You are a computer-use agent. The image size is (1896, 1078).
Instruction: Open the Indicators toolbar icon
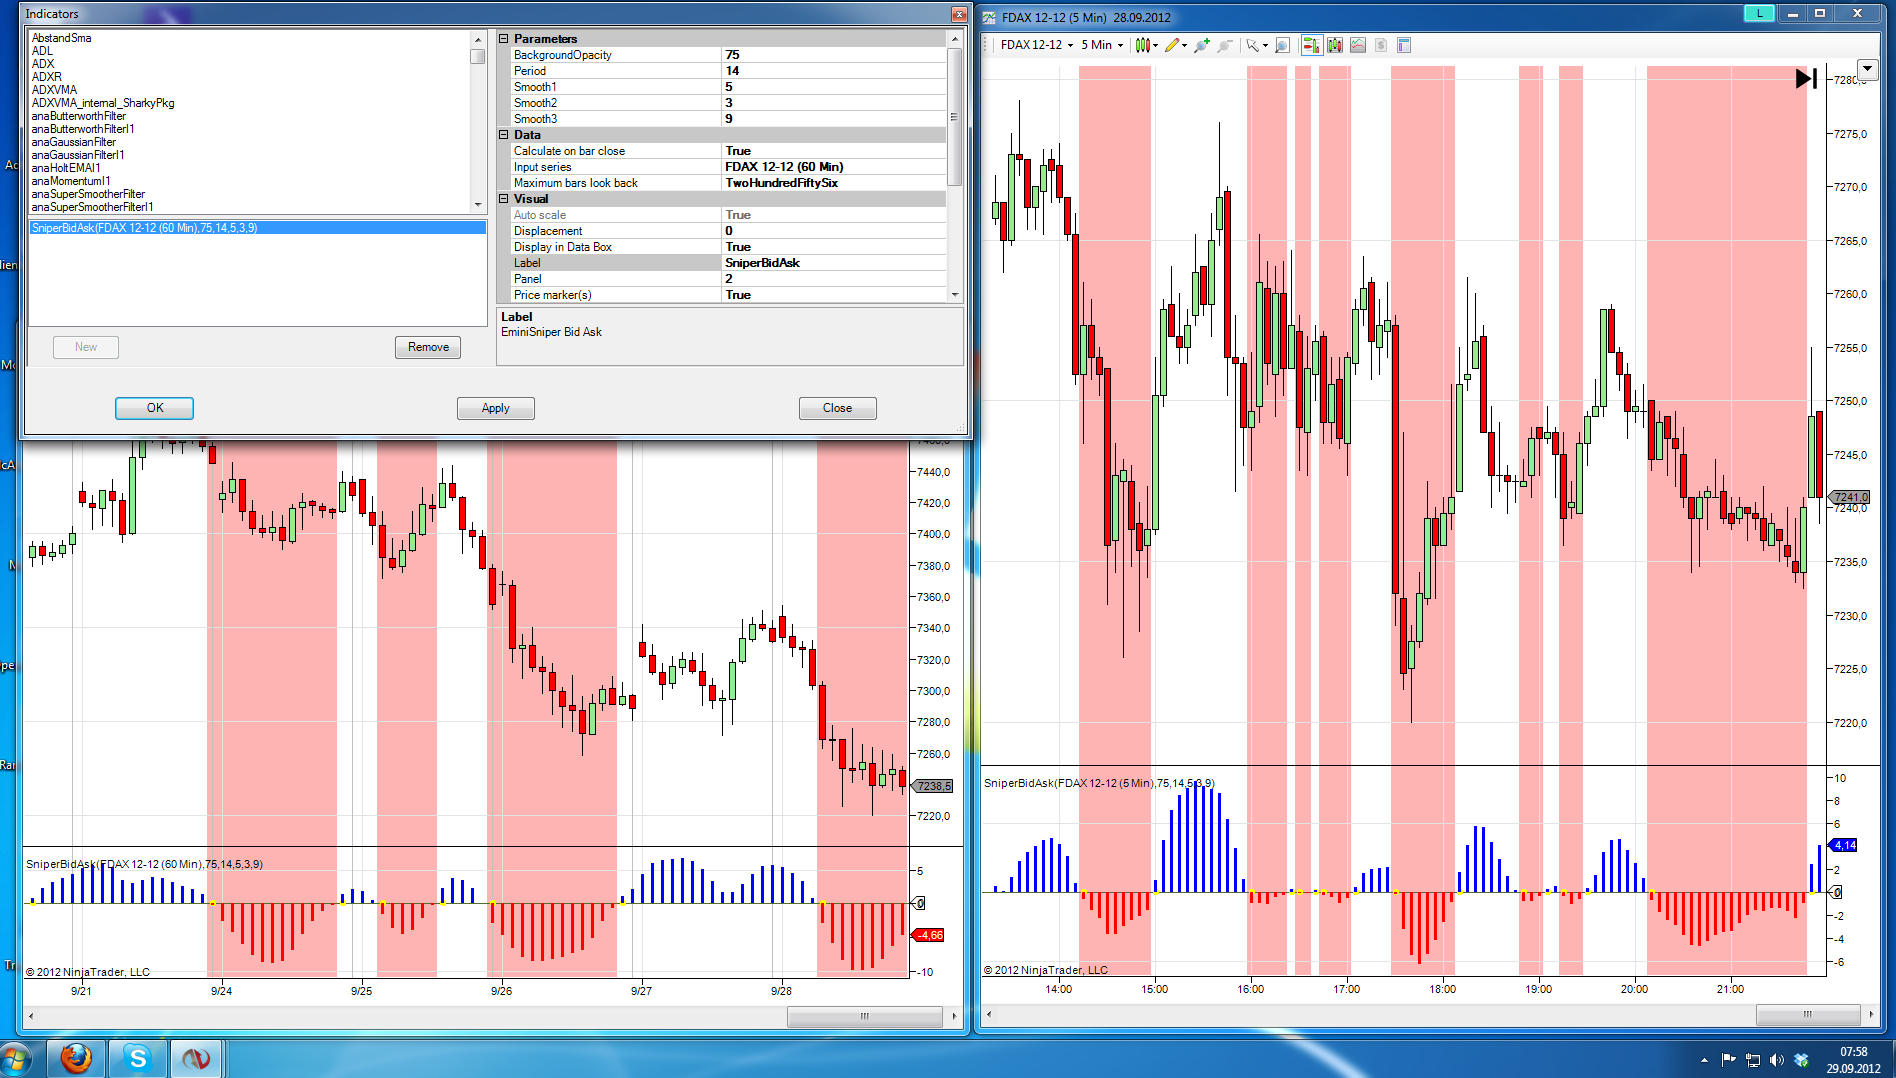pyautogui.click(x=1334, y=45)
